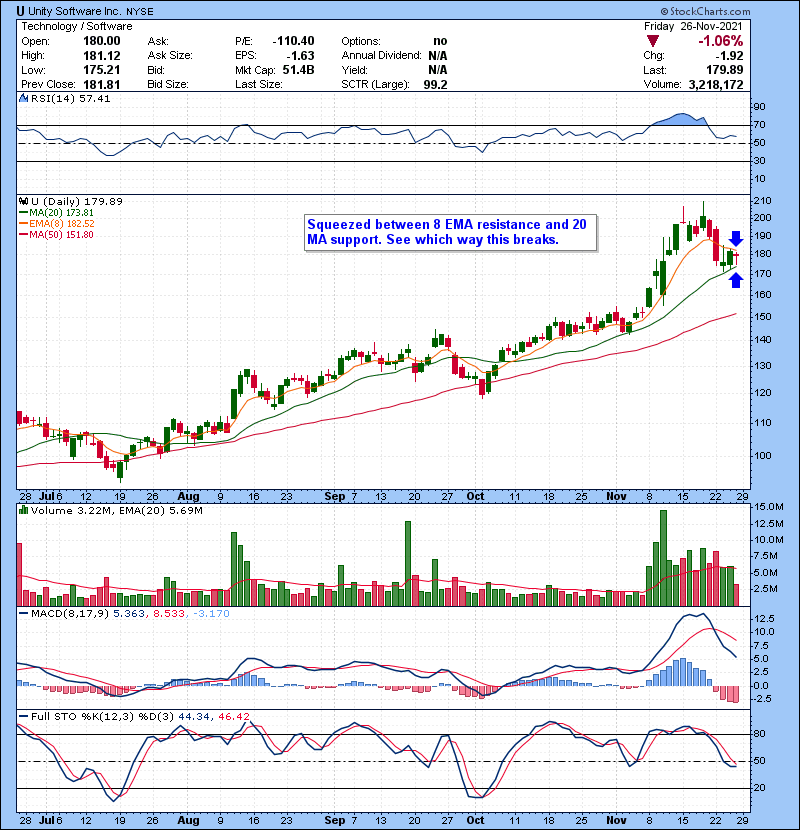Click the 'Volume 3.22M, EMA(20) 5.69M' panel label
This screenshot has height=830, width=800.
[116, 511]
